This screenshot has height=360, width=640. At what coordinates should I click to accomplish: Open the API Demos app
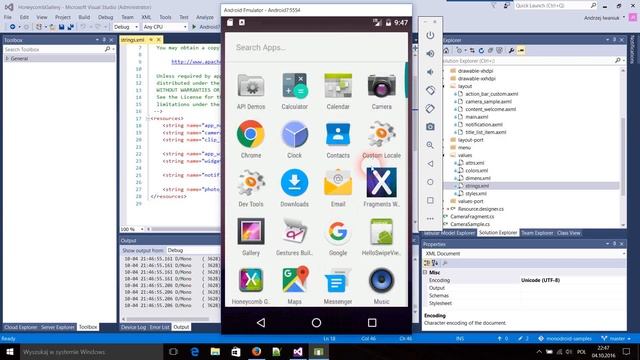point(251,91)
